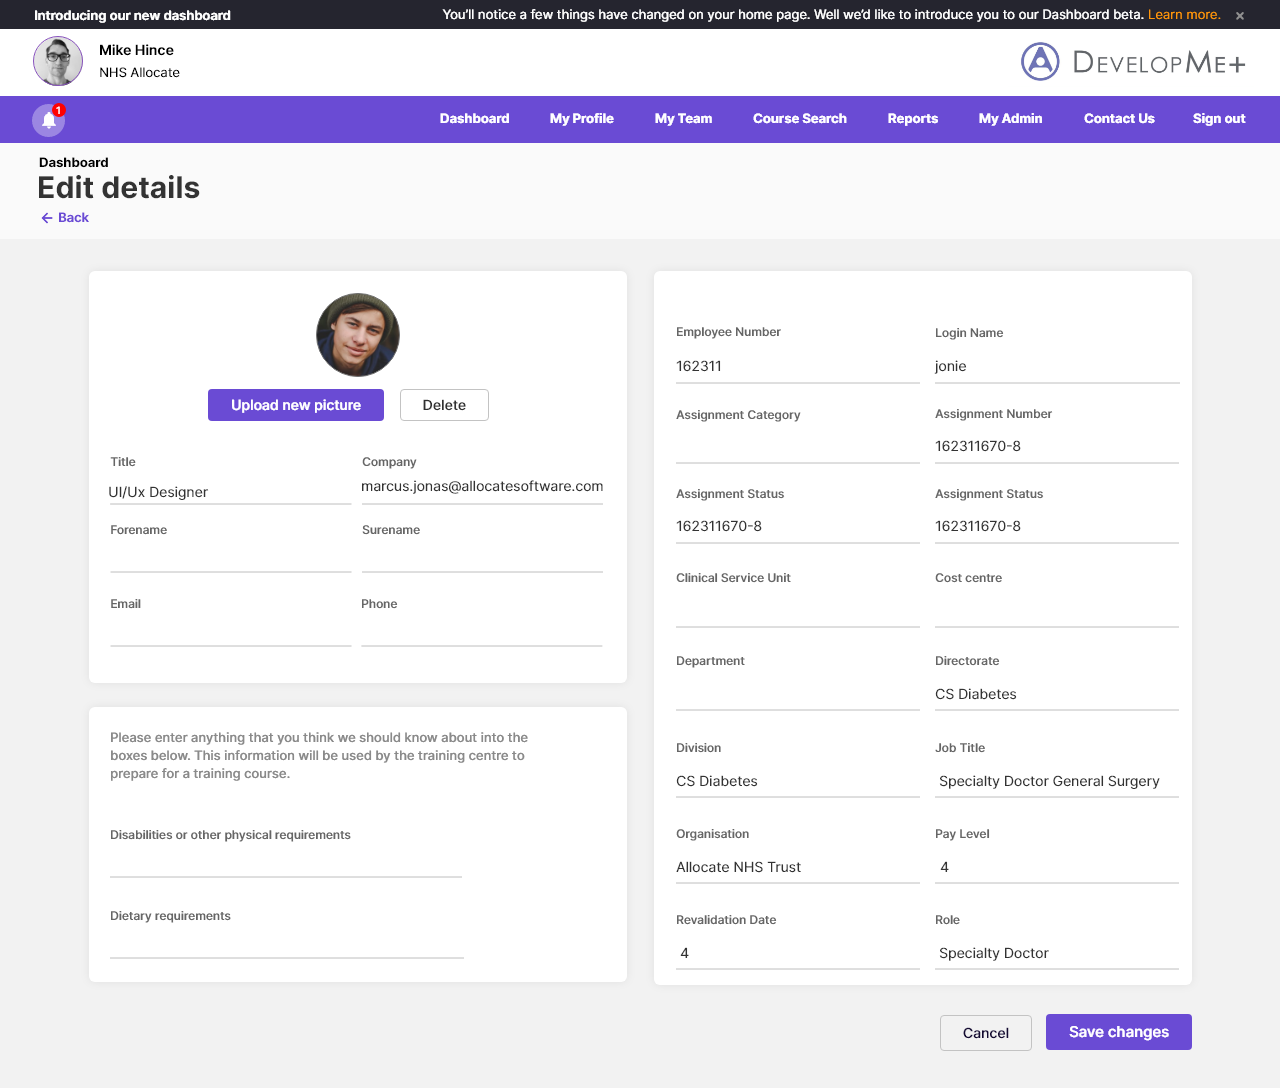Click Mike Hince's avatar in the header
Image resolution: width=1280 pixels, height=1088 pixels.
(58, 62)
